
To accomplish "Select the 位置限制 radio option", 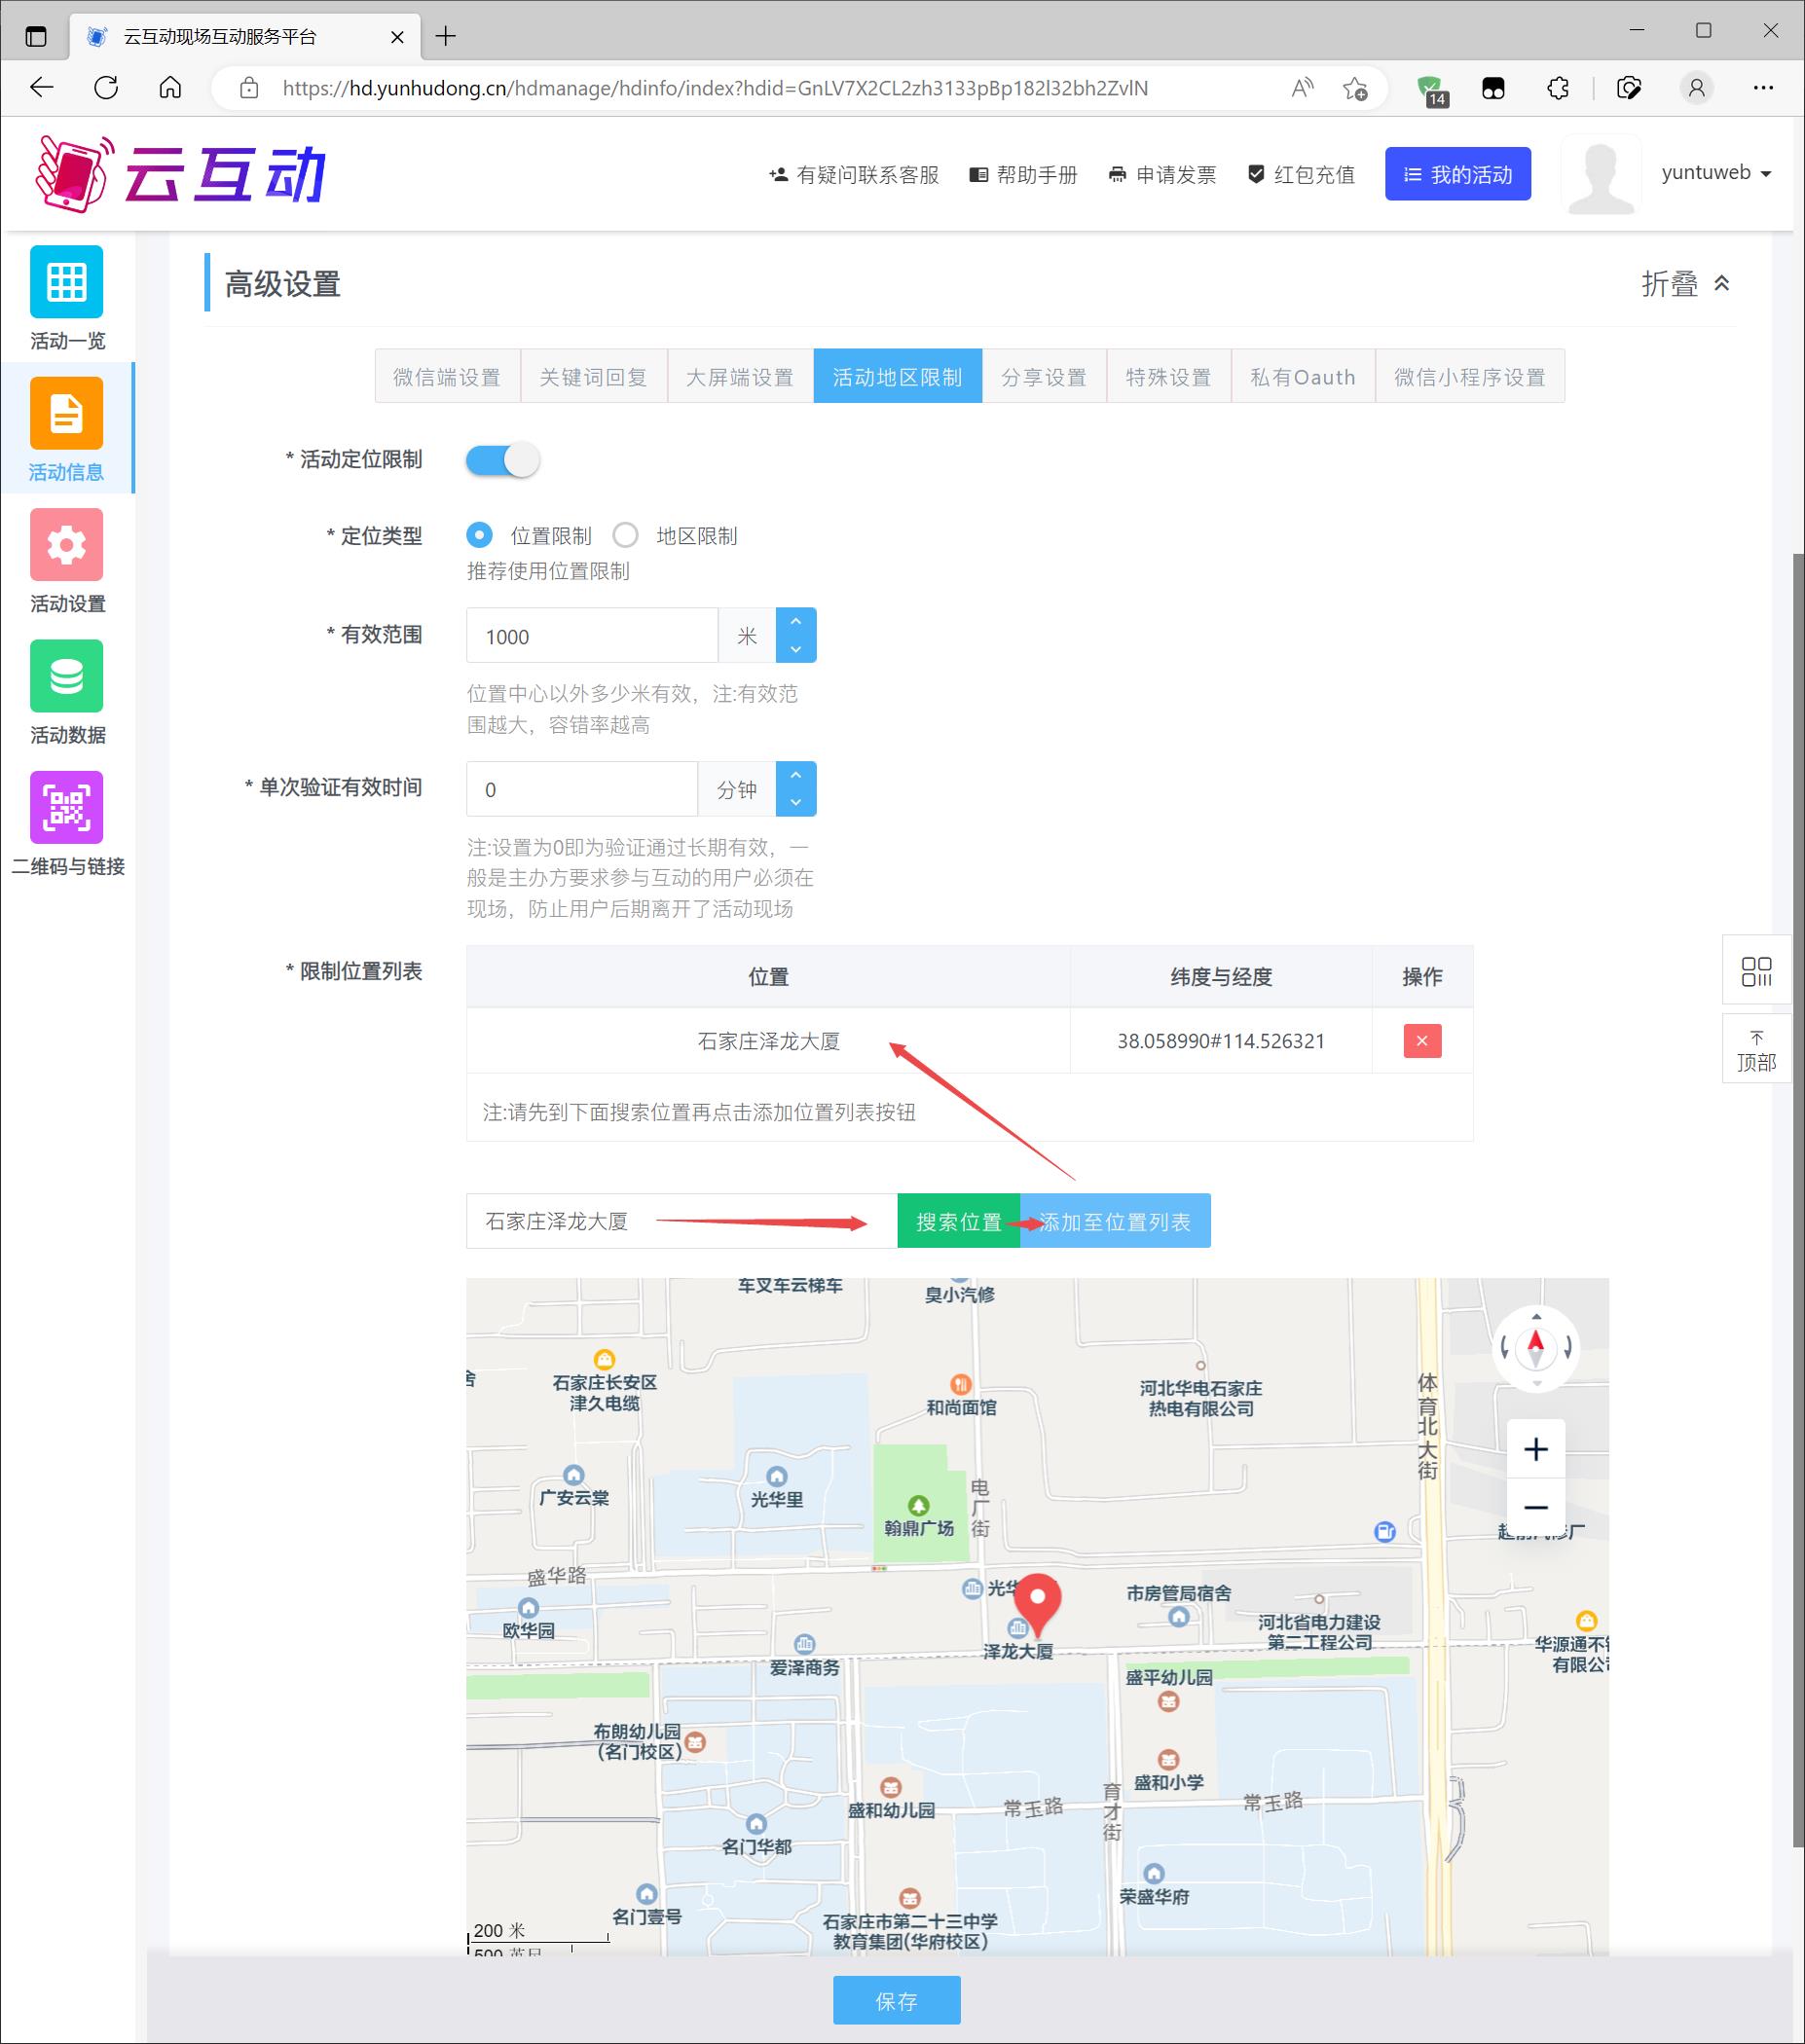I will [x=480, y=536].
